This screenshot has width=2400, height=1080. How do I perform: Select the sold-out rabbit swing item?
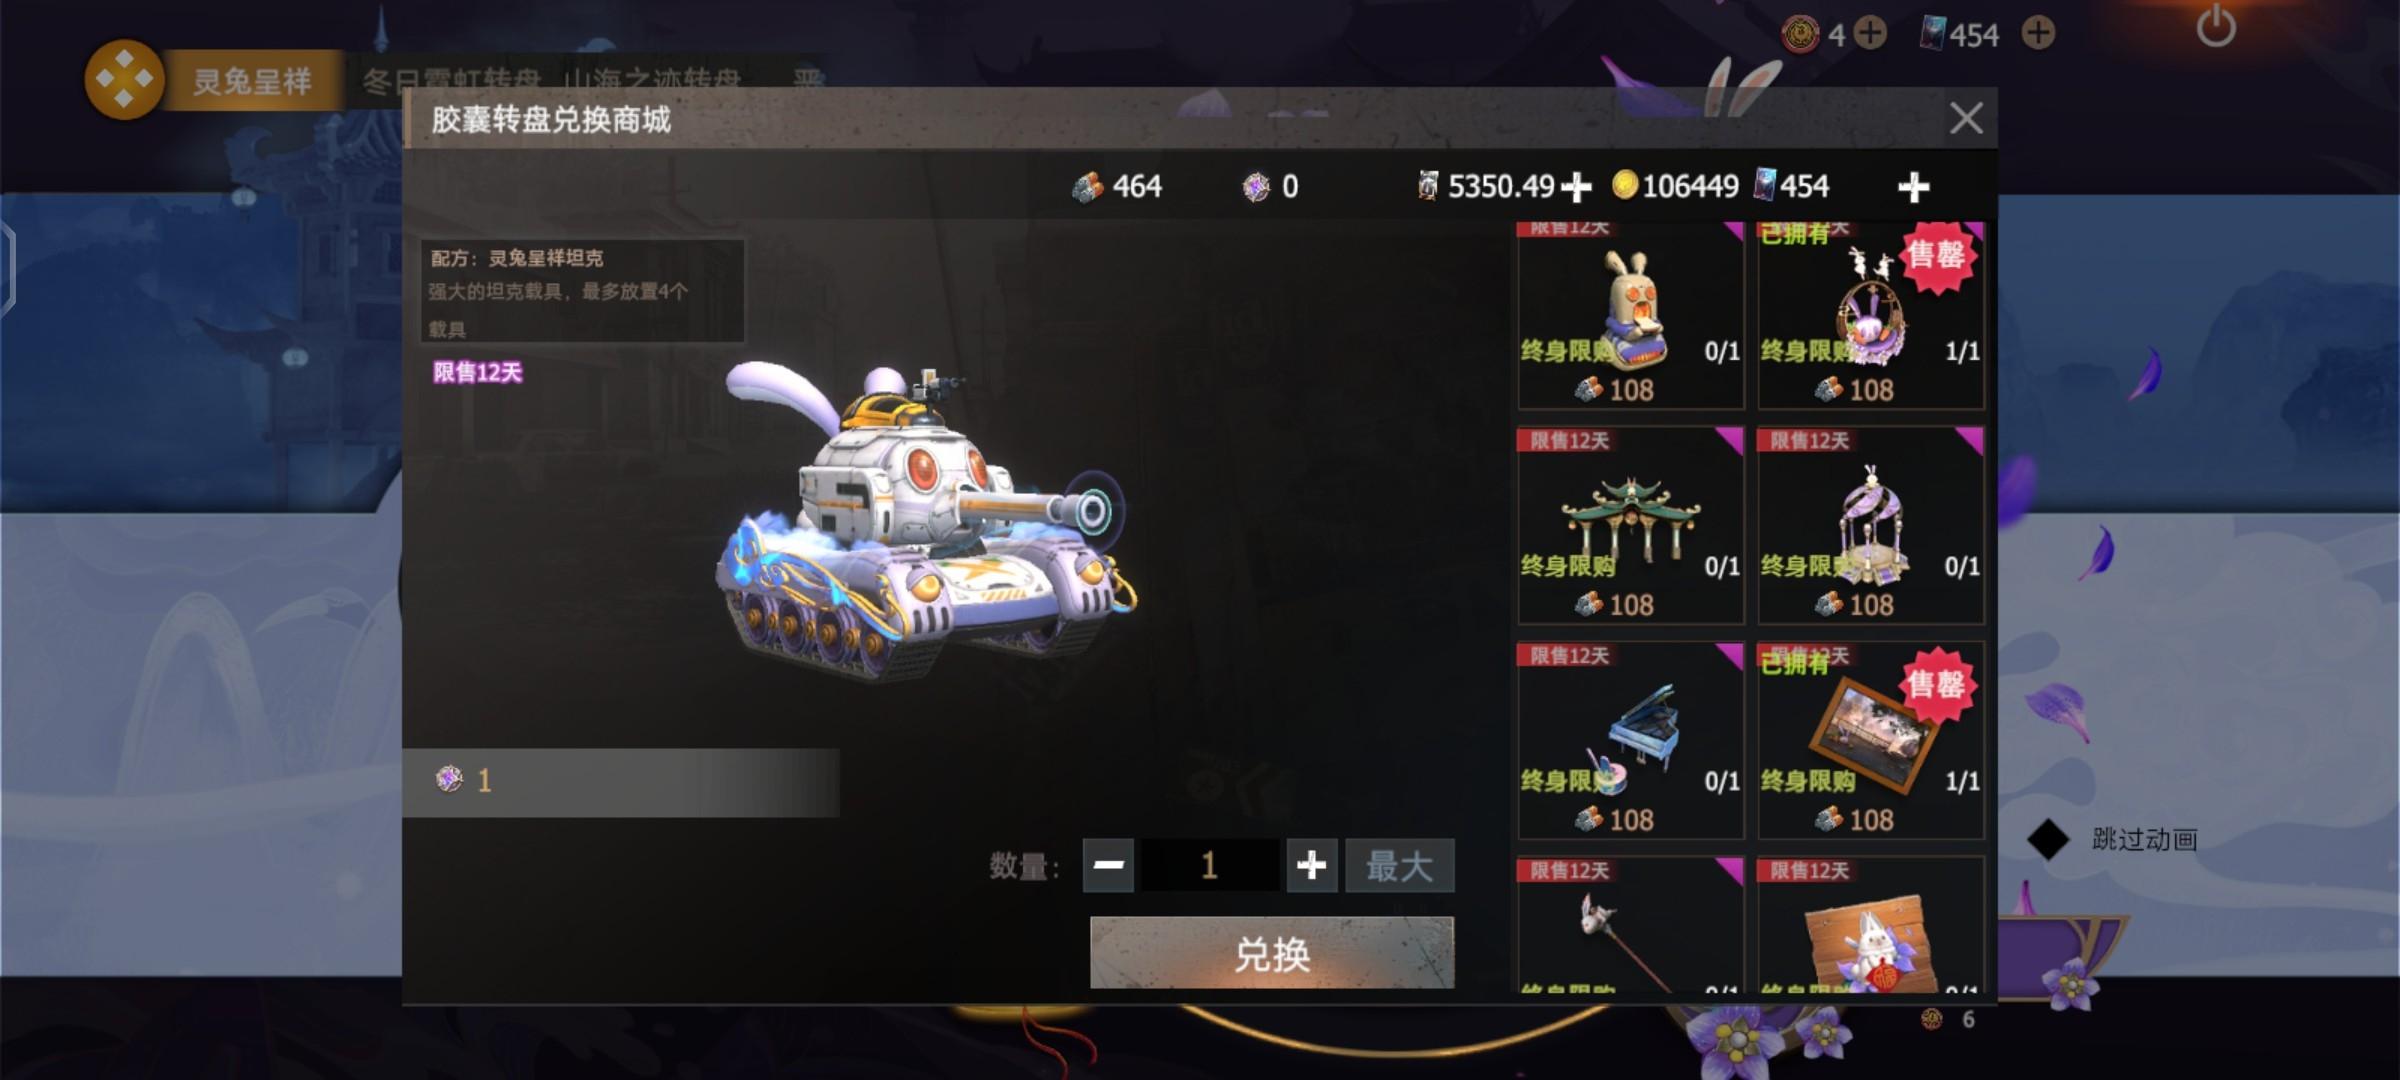[1871, 315]
